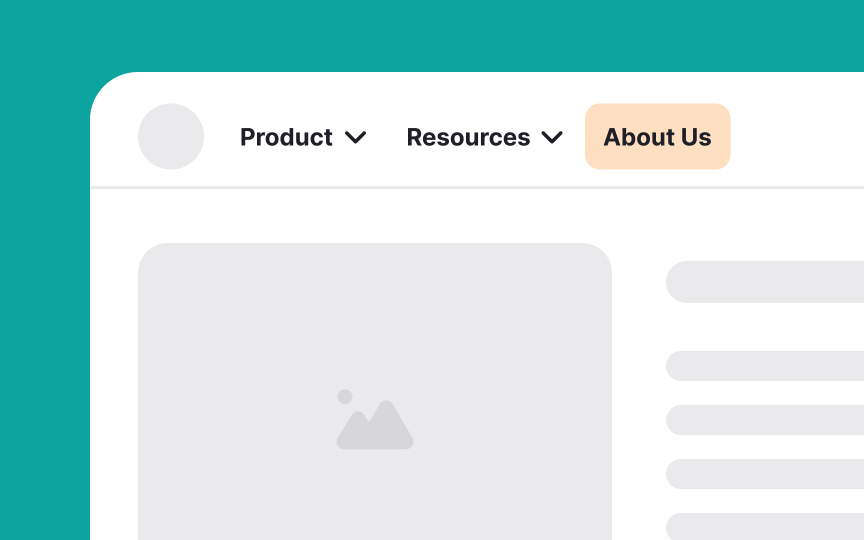Click empty navbar space right of About Us

click(x=797, y=136)
